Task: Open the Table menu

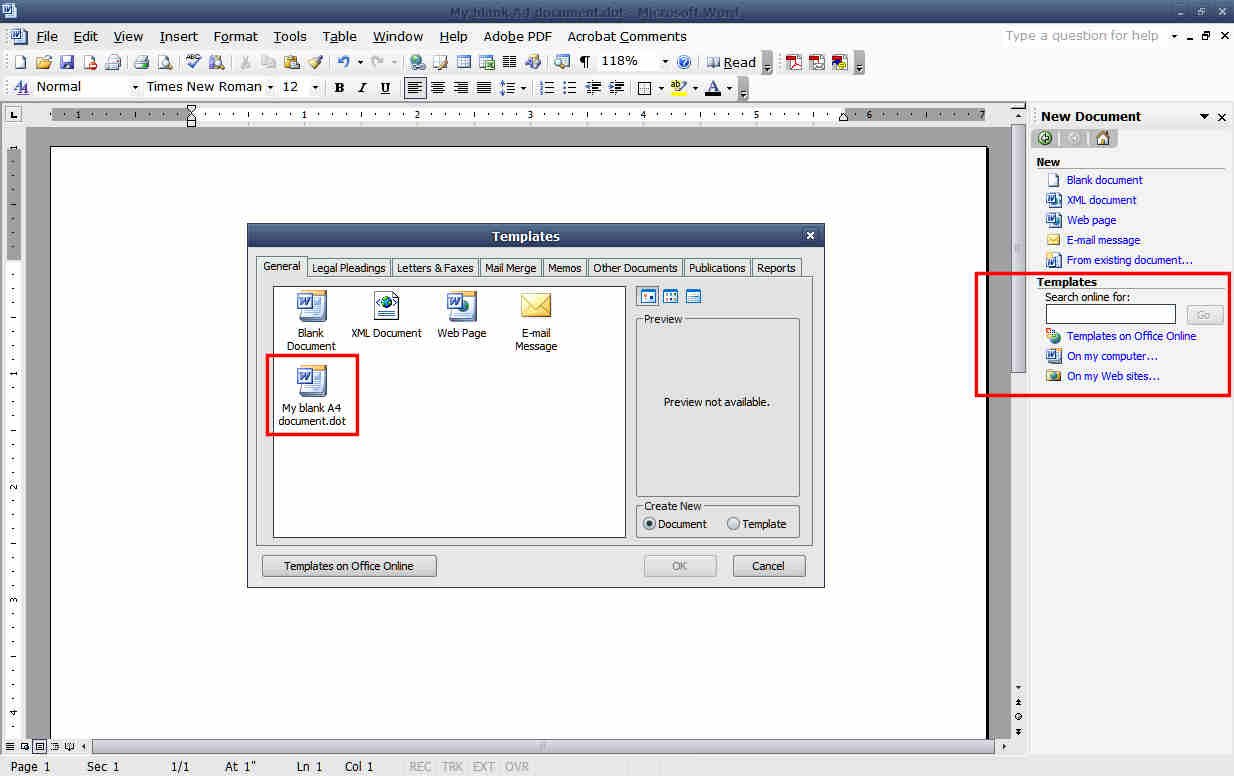Action: [x=340, y=36]
